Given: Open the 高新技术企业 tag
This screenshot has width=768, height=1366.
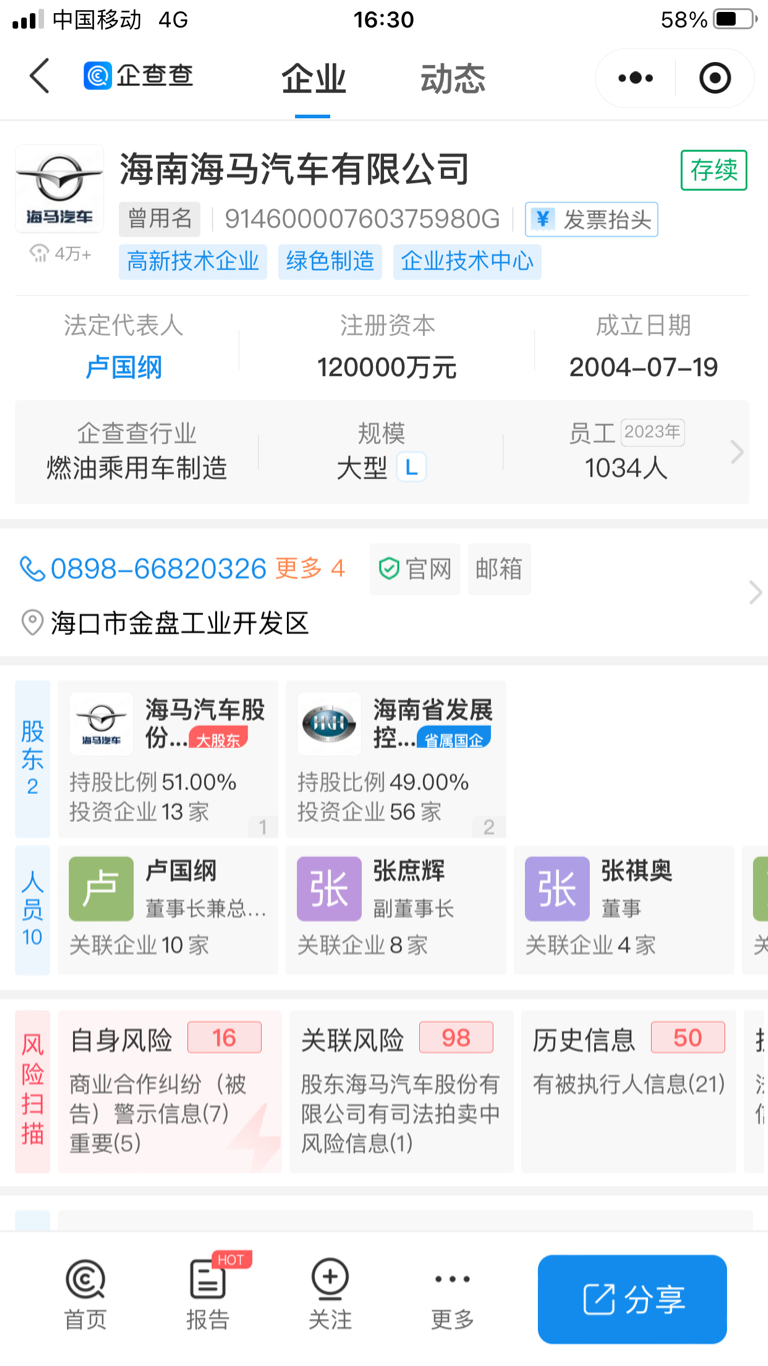Looking at the screenshot, I should 193,262.
